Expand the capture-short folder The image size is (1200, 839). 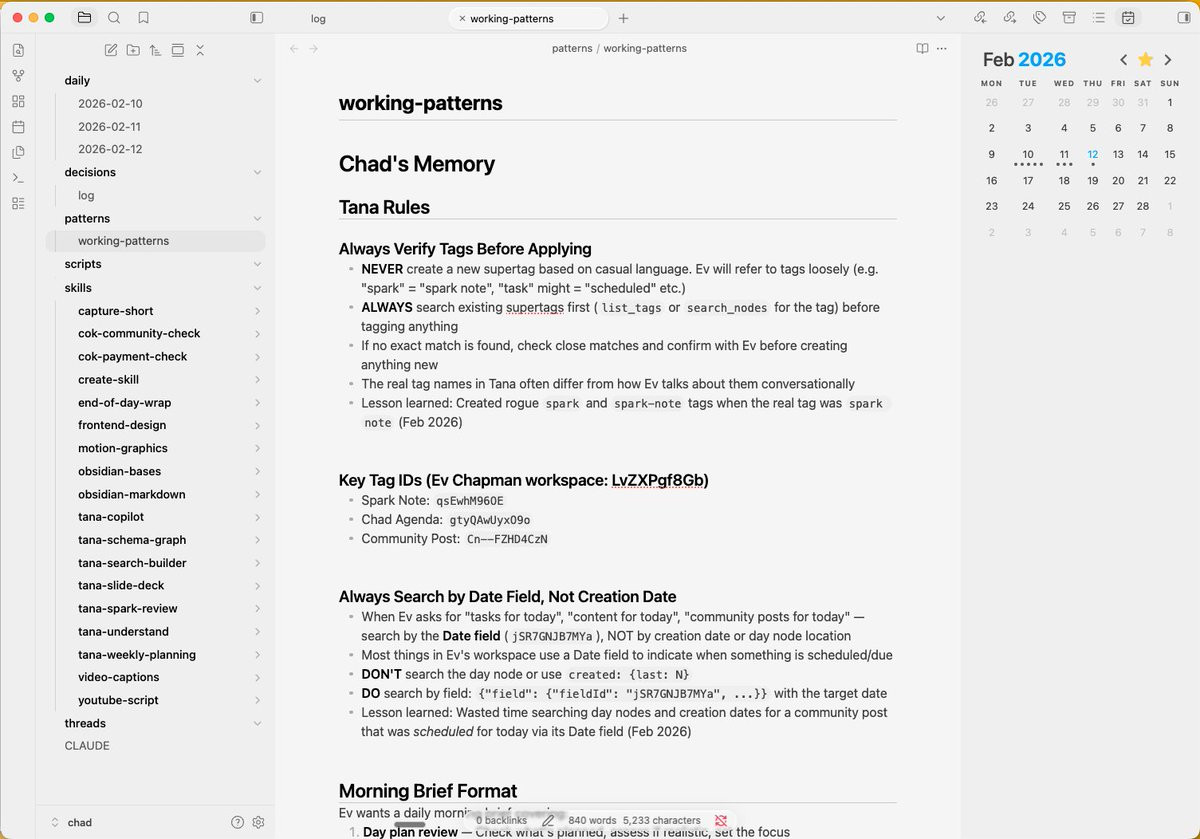257,311
